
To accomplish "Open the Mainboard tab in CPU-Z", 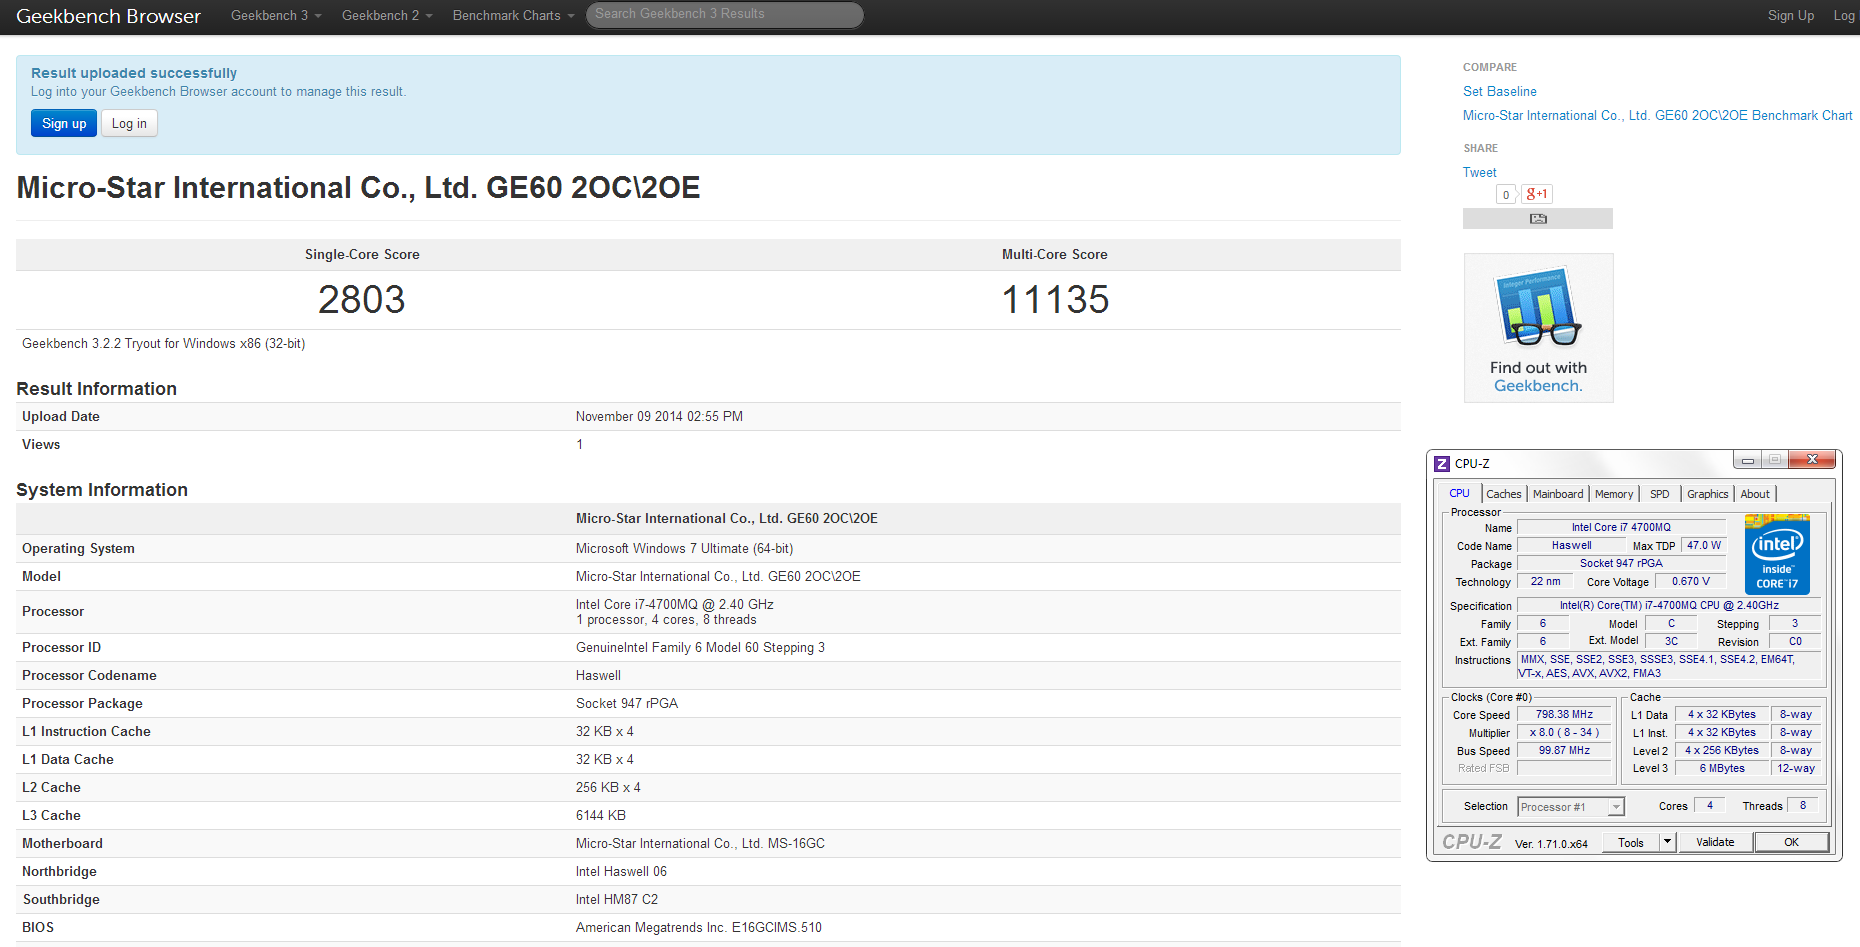I will pyautogui.click(x=1558, y=494).
